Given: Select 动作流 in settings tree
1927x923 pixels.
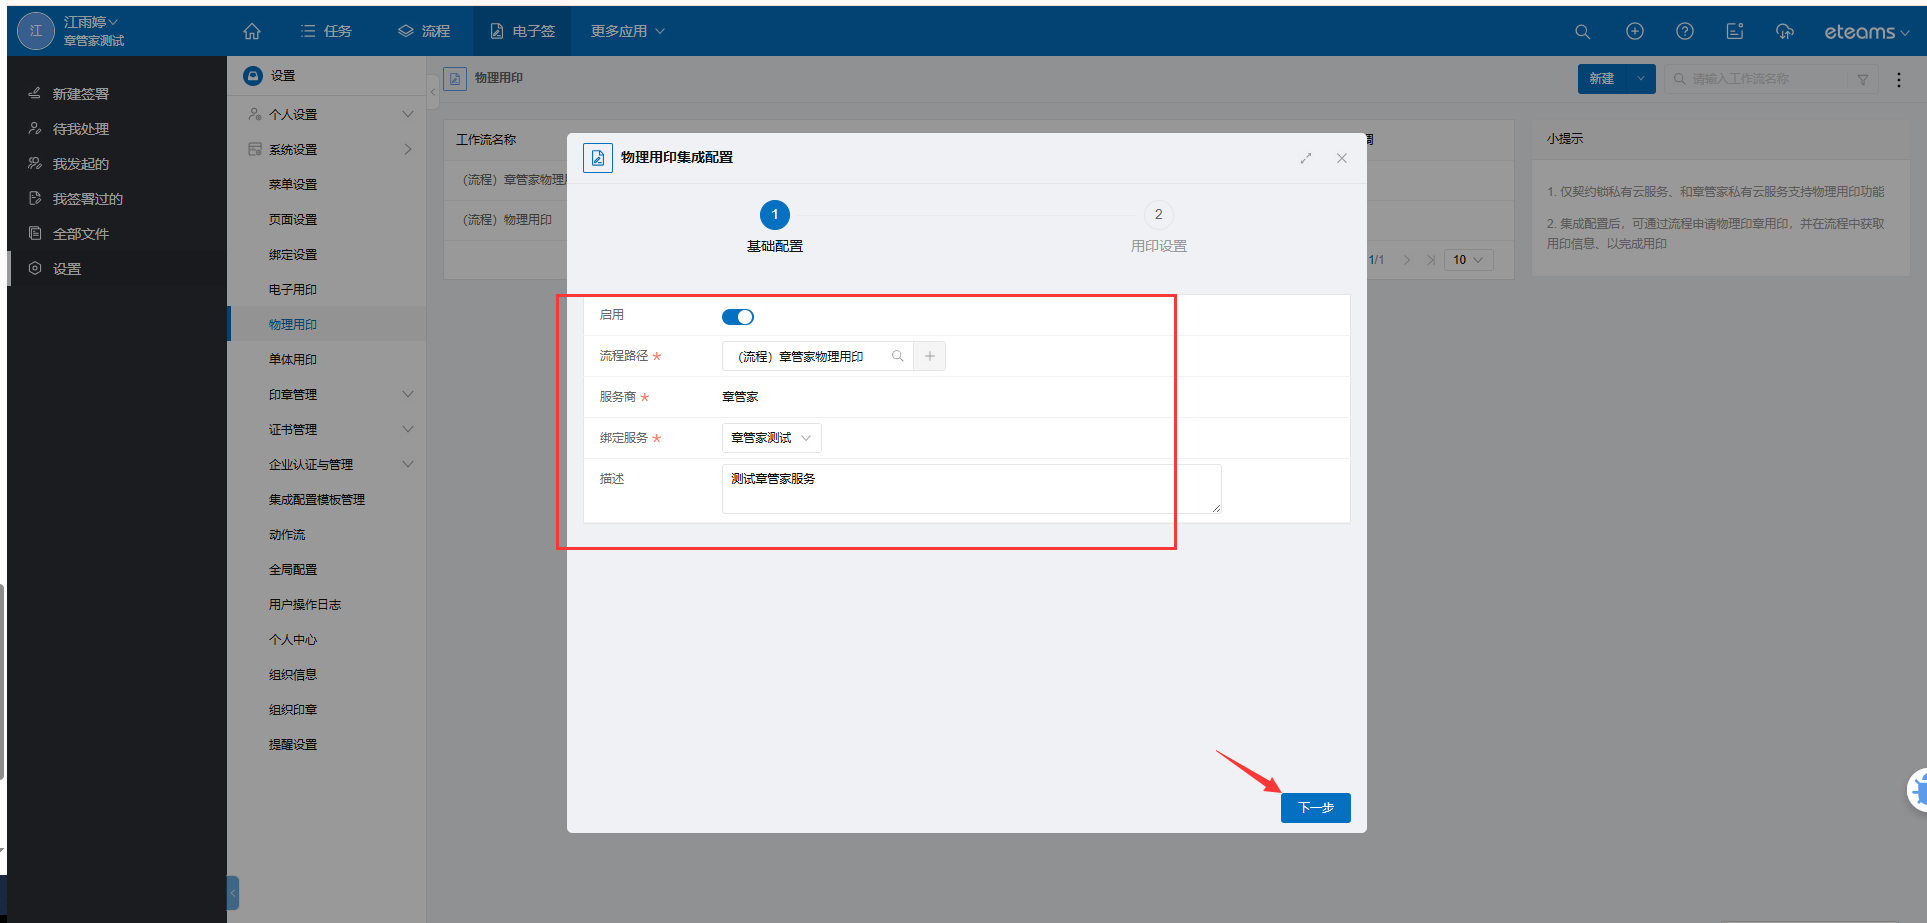Looking at the screenshot, I should coord(287,535).
